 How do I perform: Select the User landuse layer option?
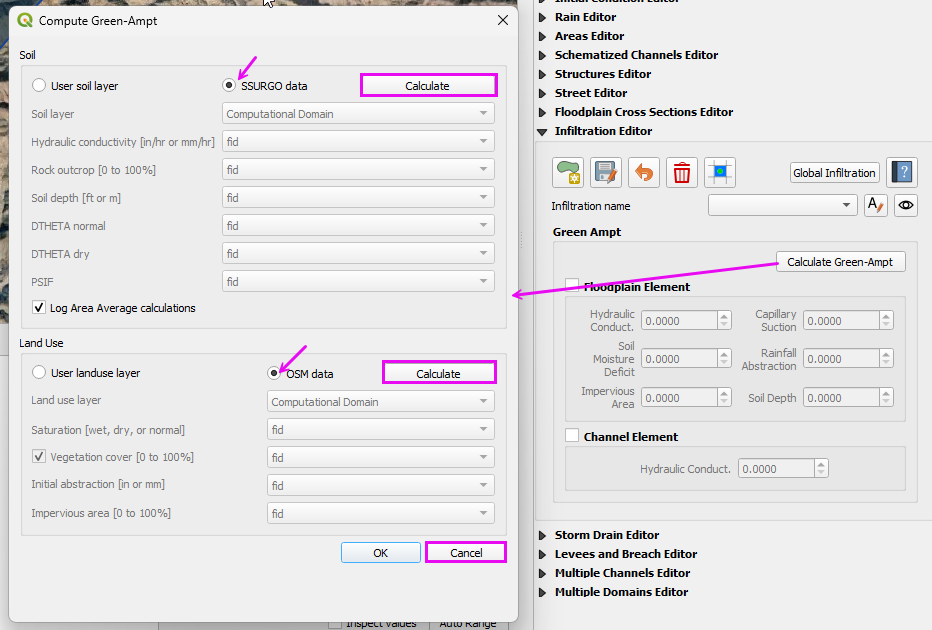pos(39,373)
